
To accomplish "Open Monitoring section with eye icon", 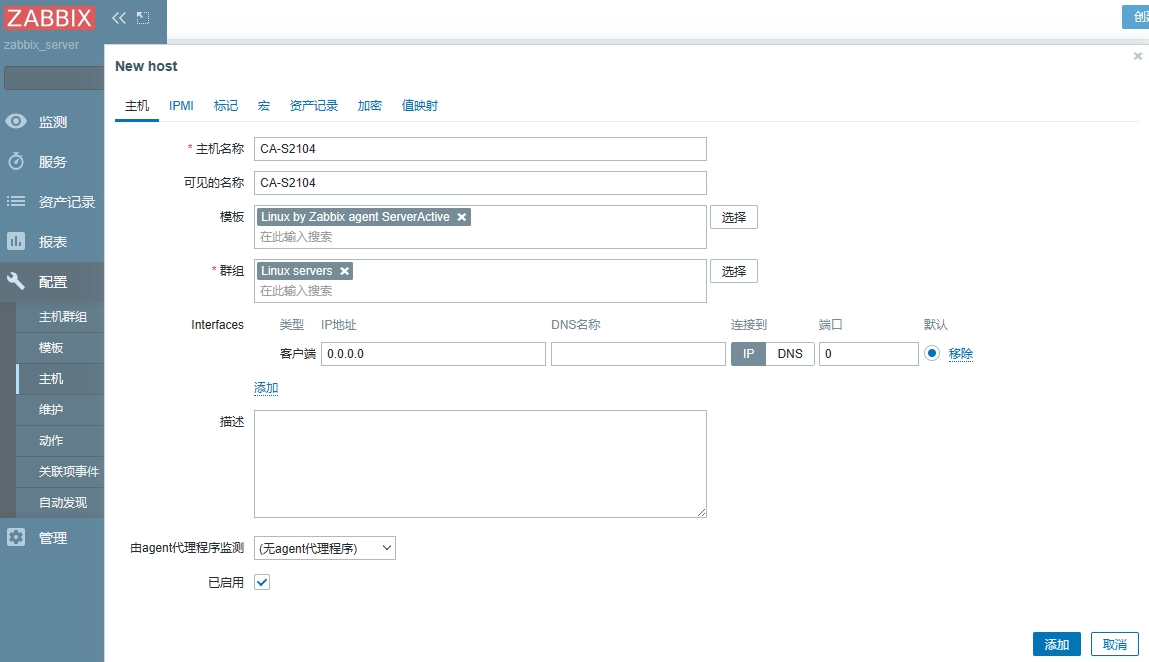I will coord(52,122).
